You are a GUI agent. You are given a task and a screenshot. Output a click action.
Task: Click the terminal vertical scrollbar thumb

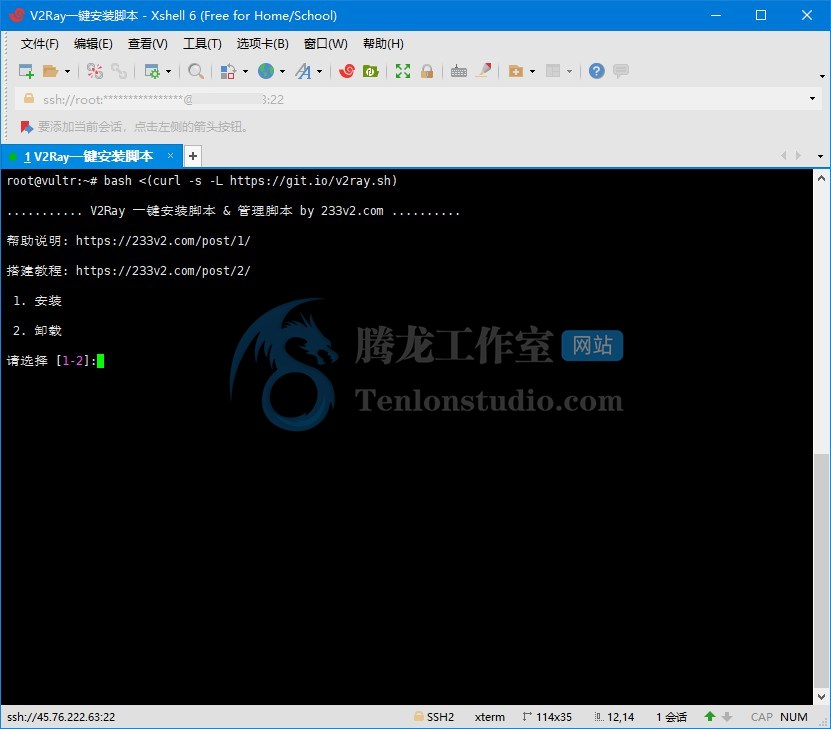coord(821,571)
